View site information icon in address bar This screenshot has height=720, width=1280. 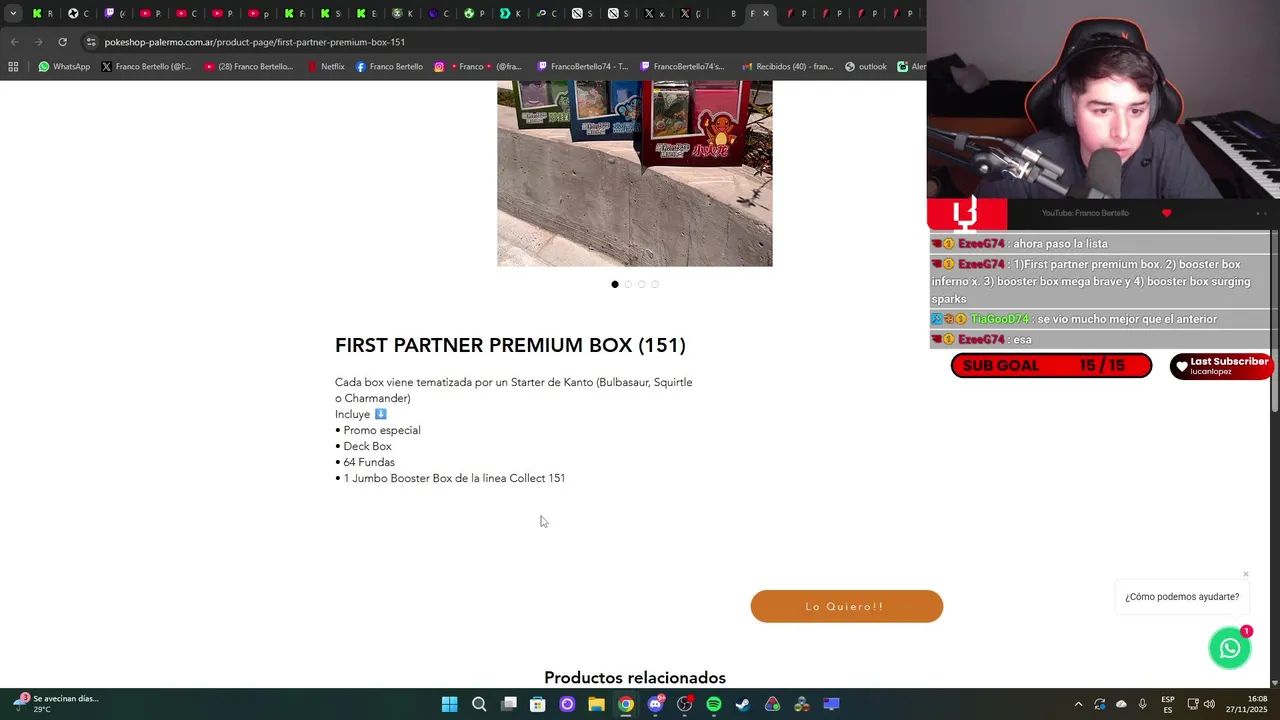(91, 42)
